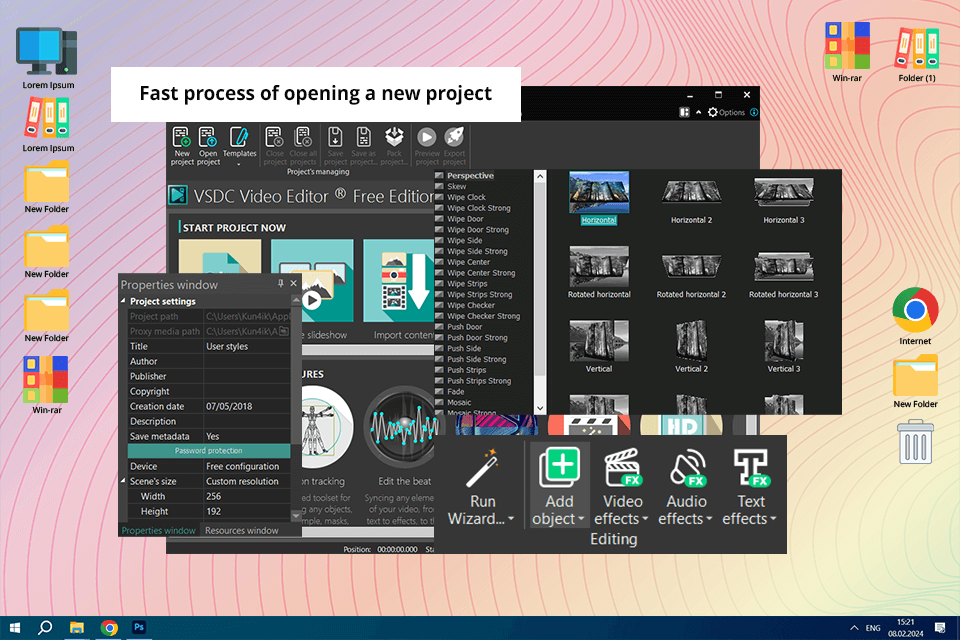Switch to the Resources window tab

241,530
